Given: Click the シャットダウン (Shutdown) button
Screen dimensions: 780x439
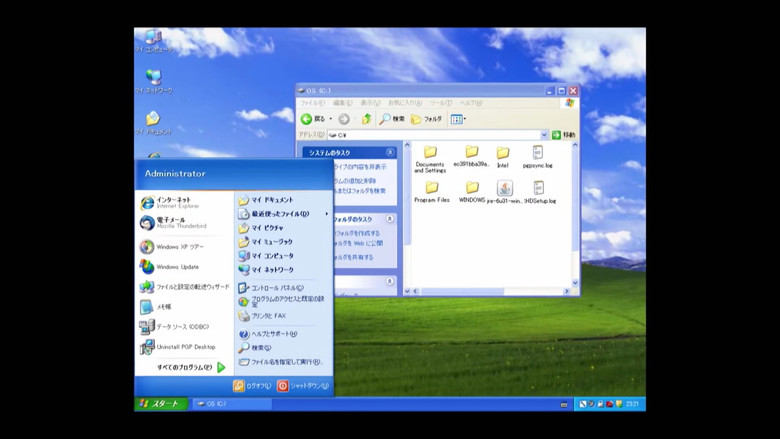Looking at the screenshot, I should click(302, 386).
